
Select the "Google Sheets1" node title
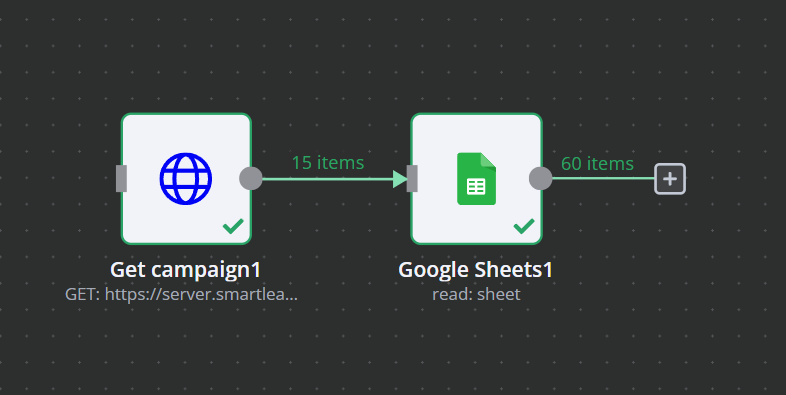(x=475, y=270)
